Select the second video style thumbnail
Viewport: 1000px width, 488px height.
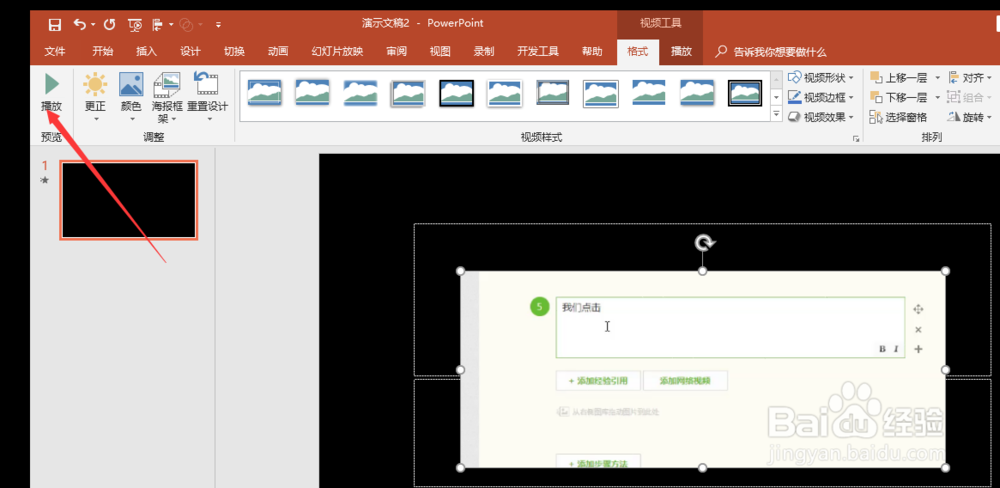(312, 93)
